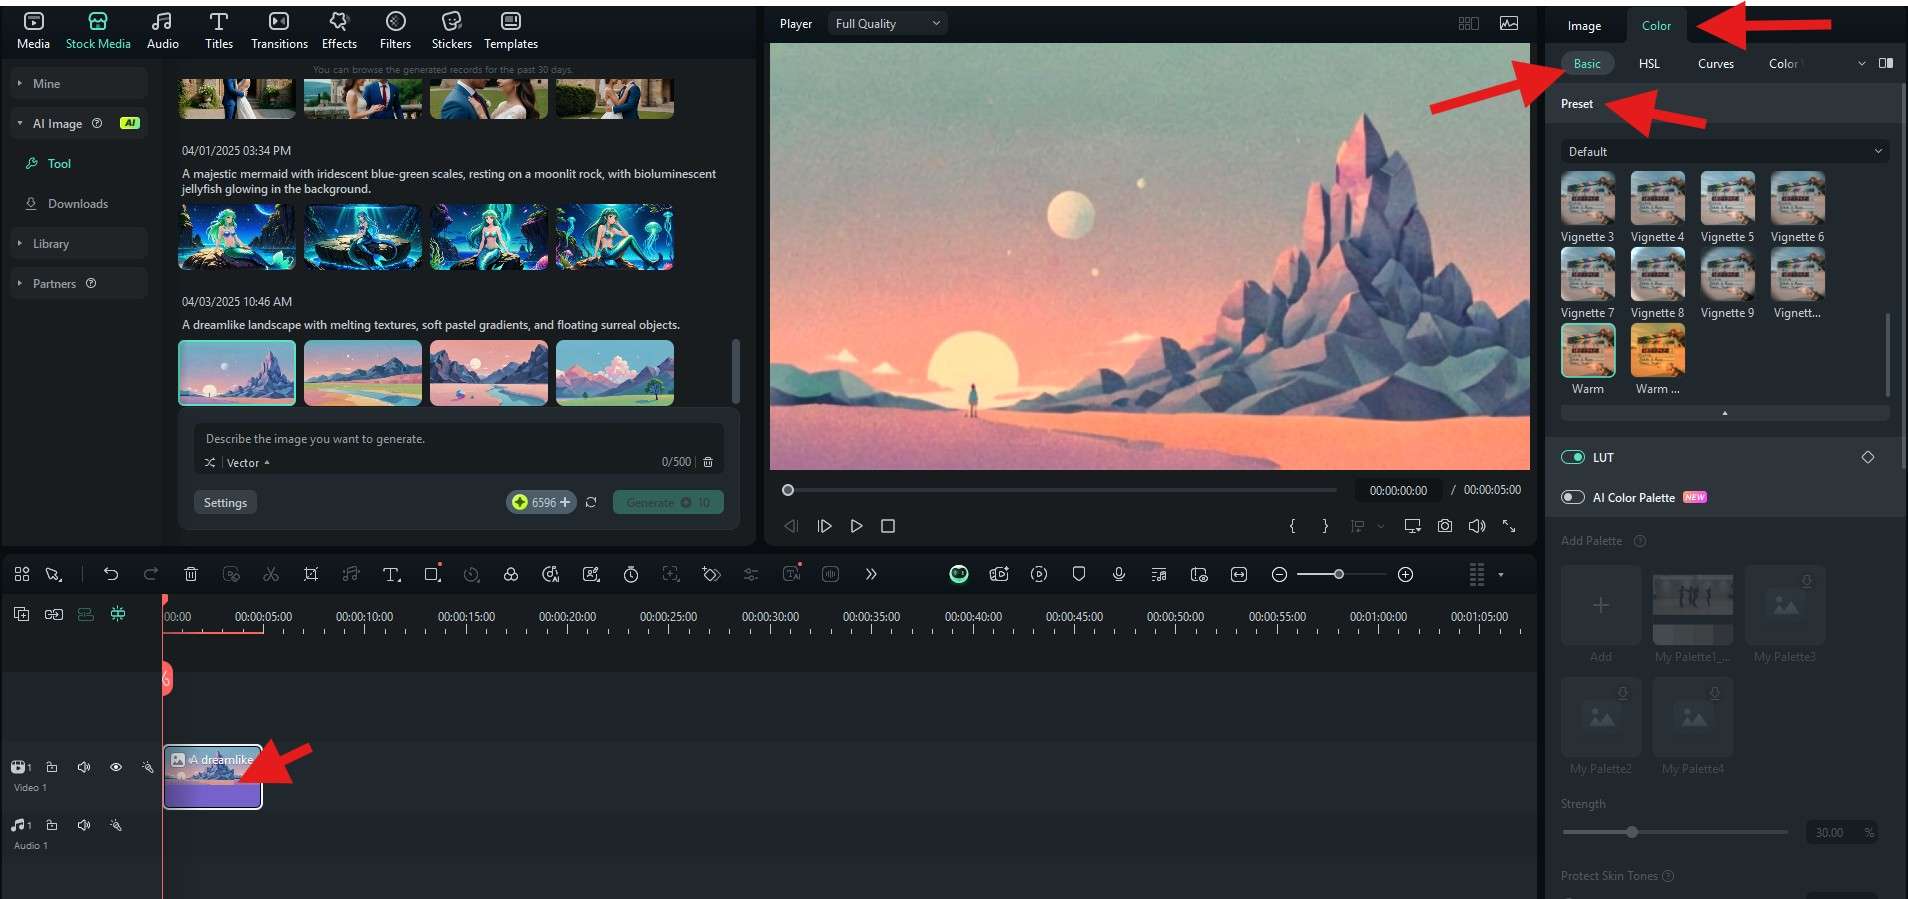The image size is (1908, 899).
Task: Open the Transitions tab
Action: [279, 31]
